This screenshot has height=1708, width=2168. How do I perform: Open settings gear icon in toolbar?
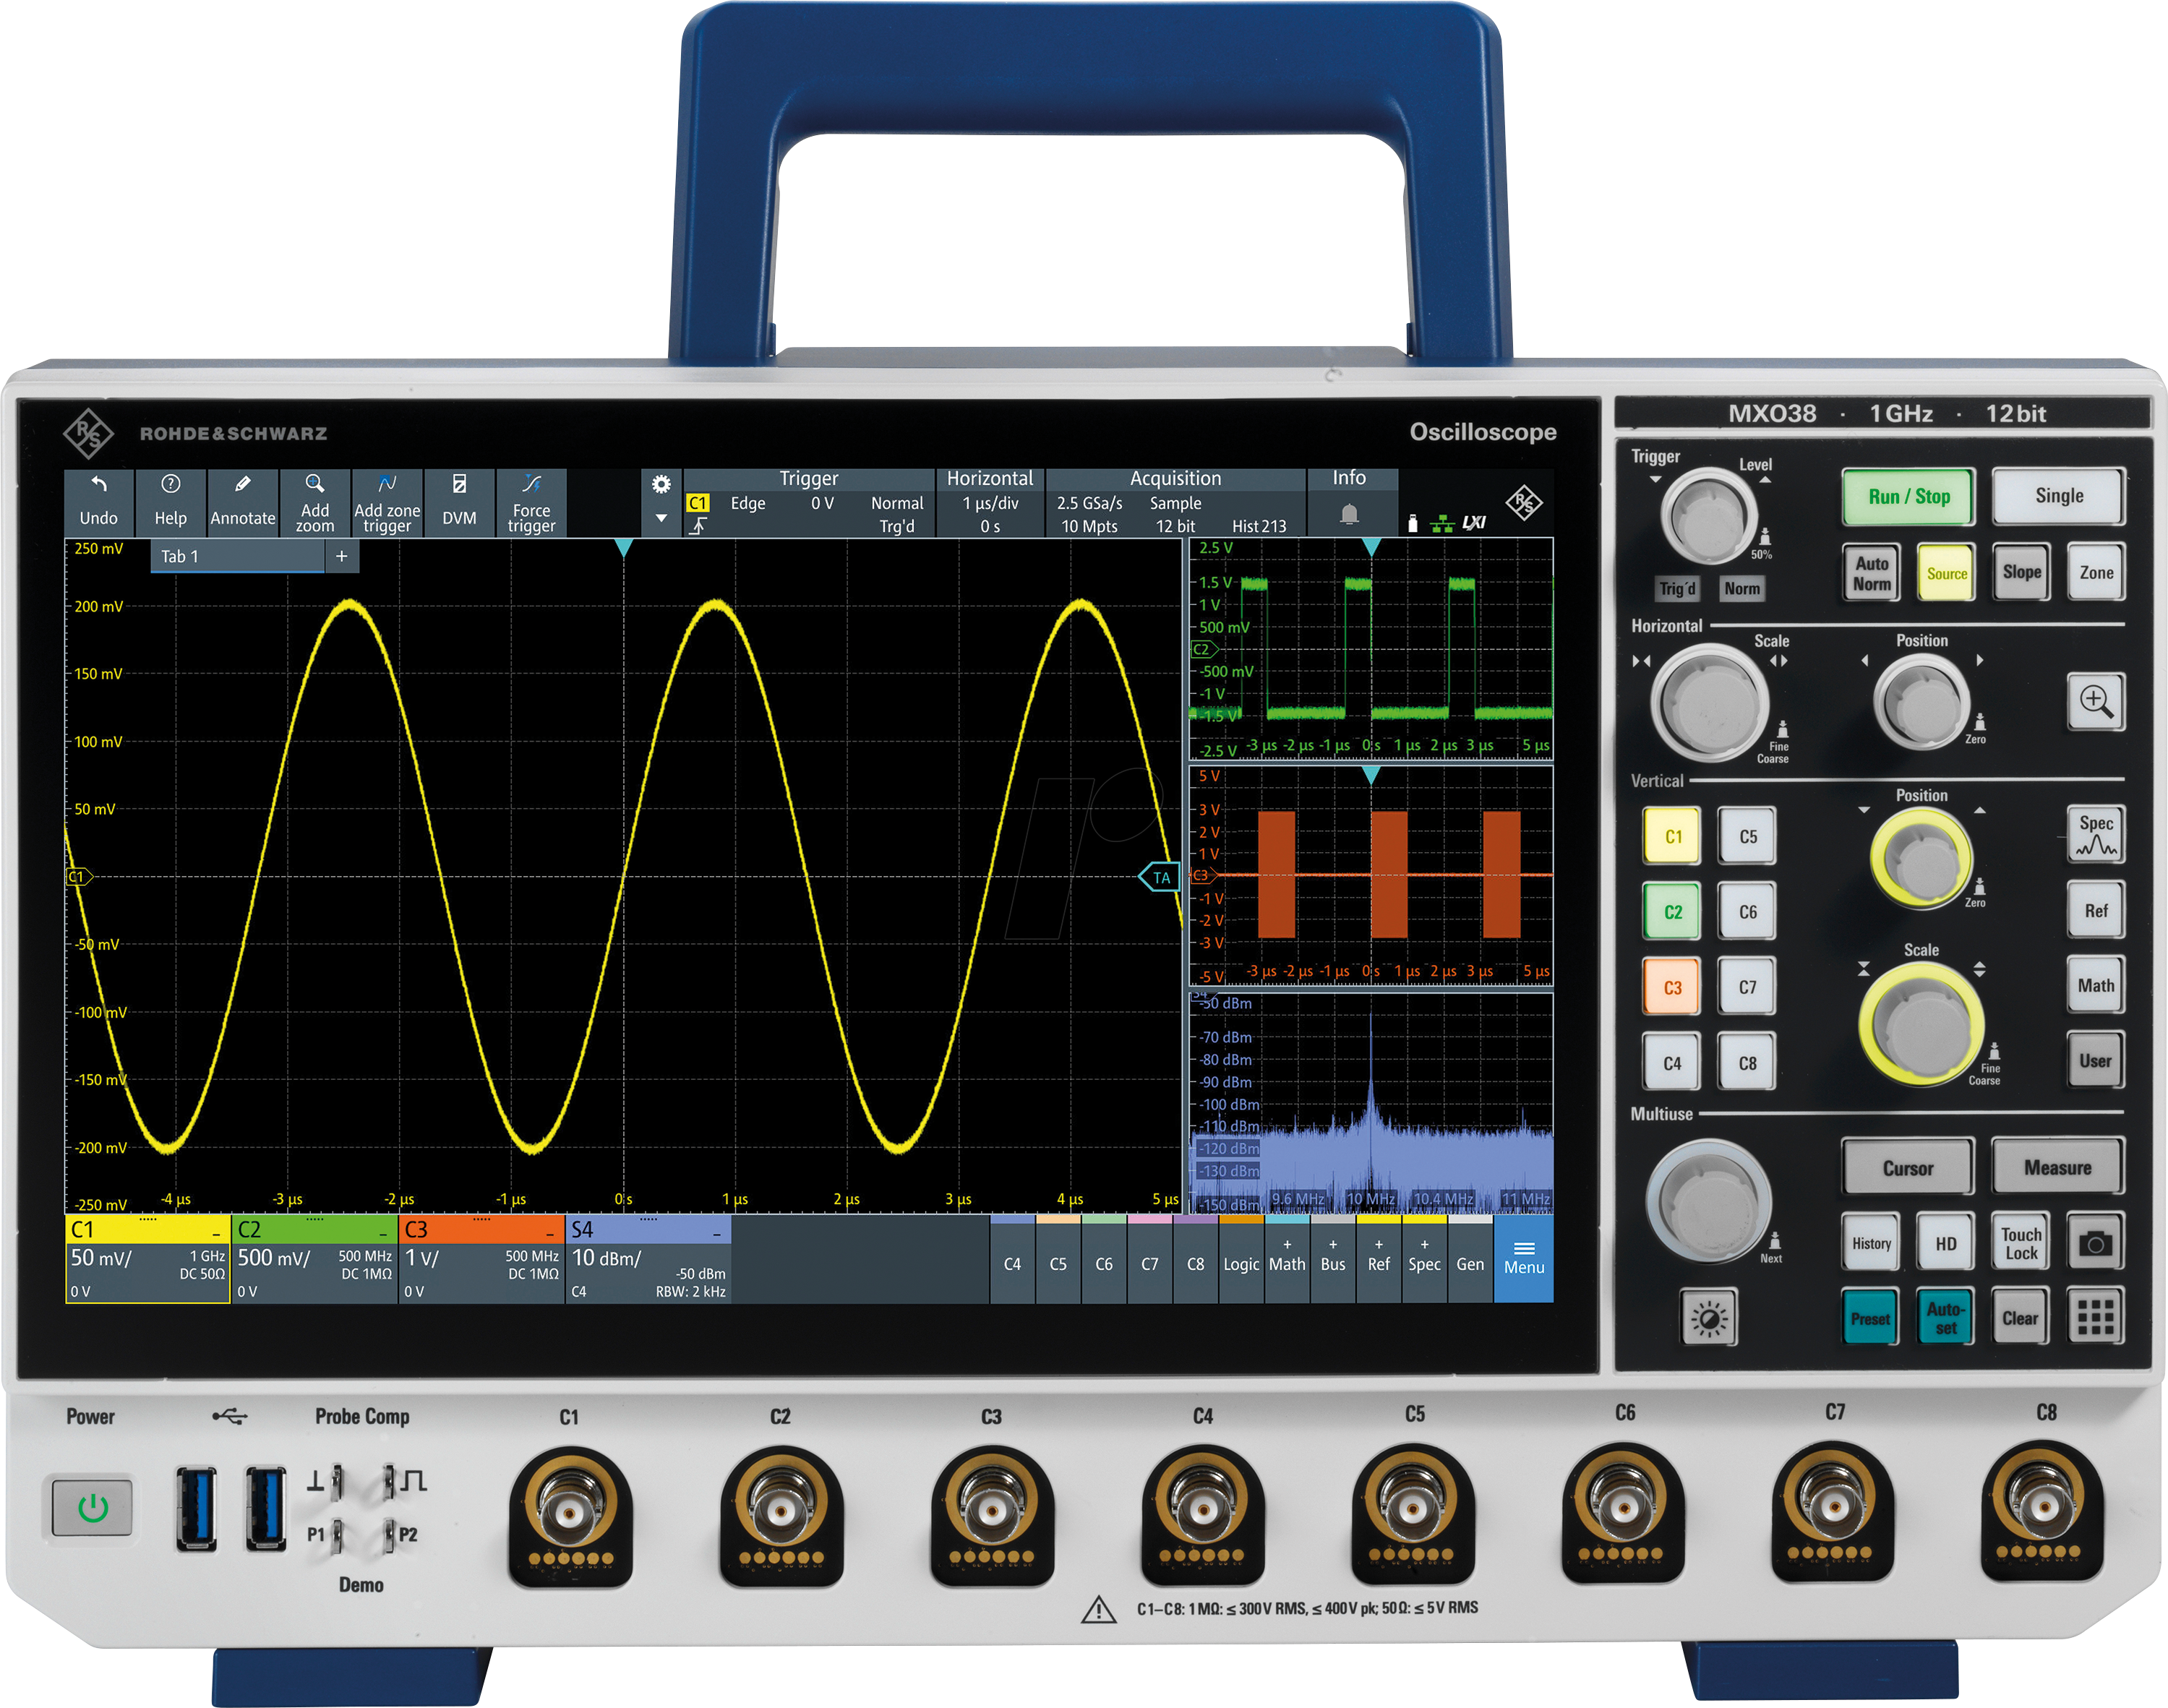(x=661, y=485)
